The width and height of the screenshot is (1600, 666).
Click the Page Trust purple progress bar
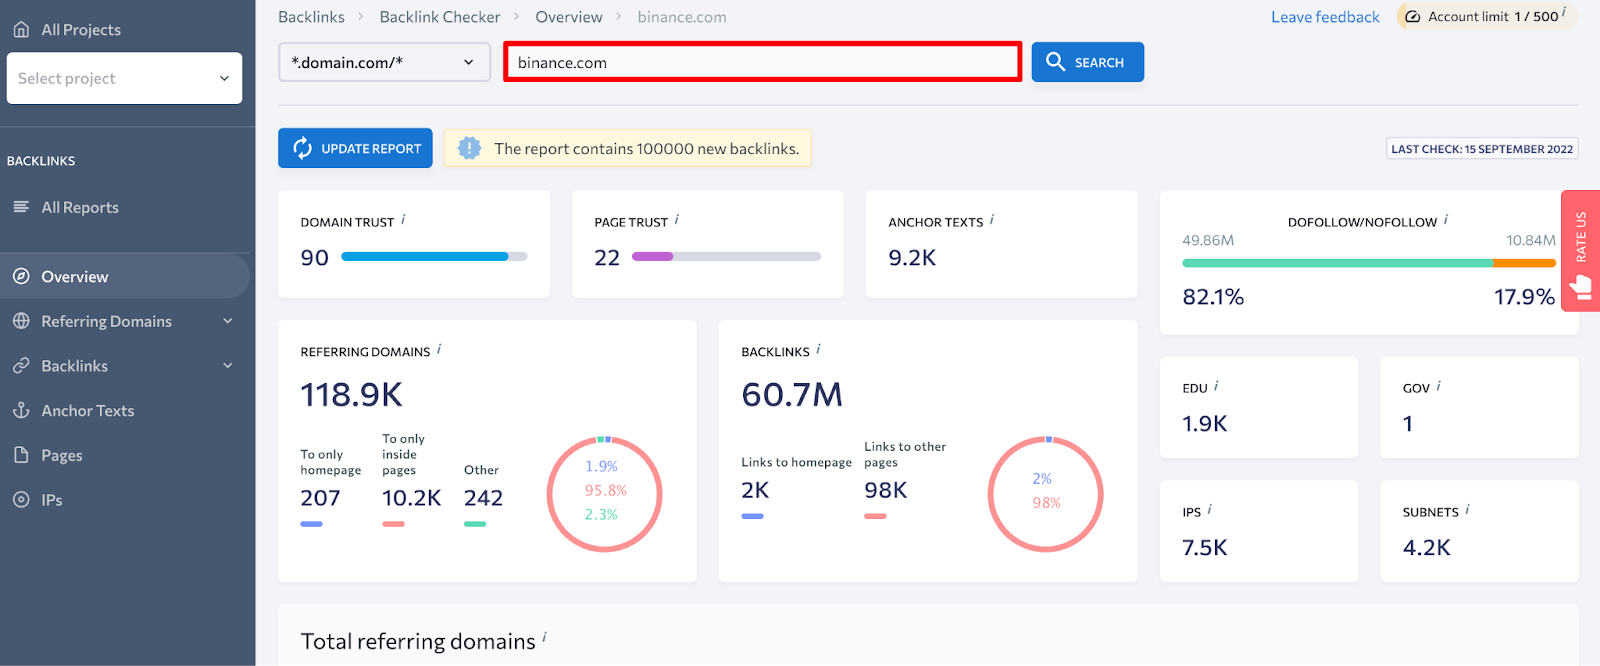coord(653,257)
